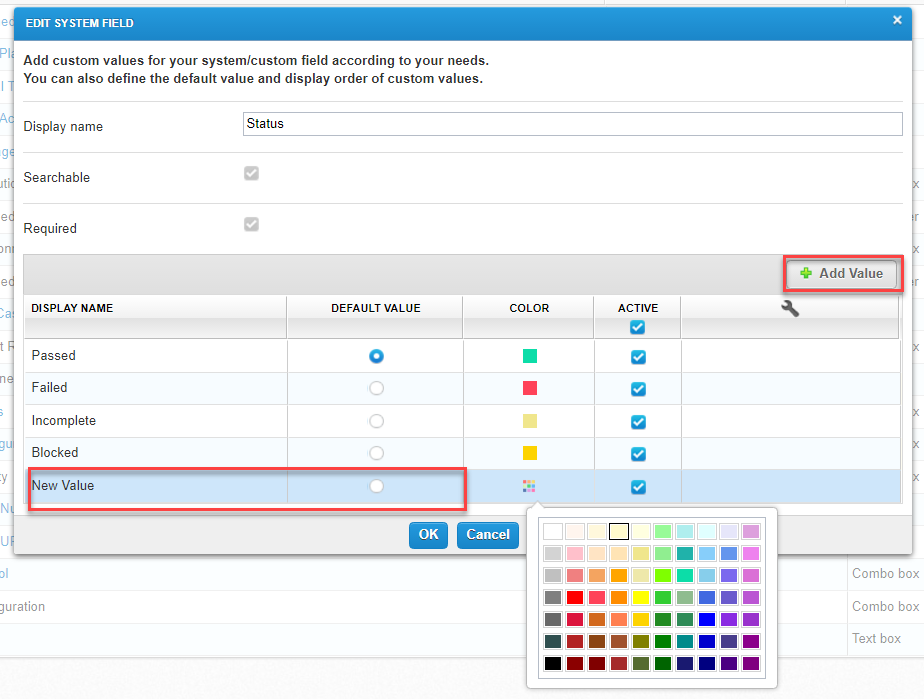Choose Blocked as default value radio

(x=376, y=453)
